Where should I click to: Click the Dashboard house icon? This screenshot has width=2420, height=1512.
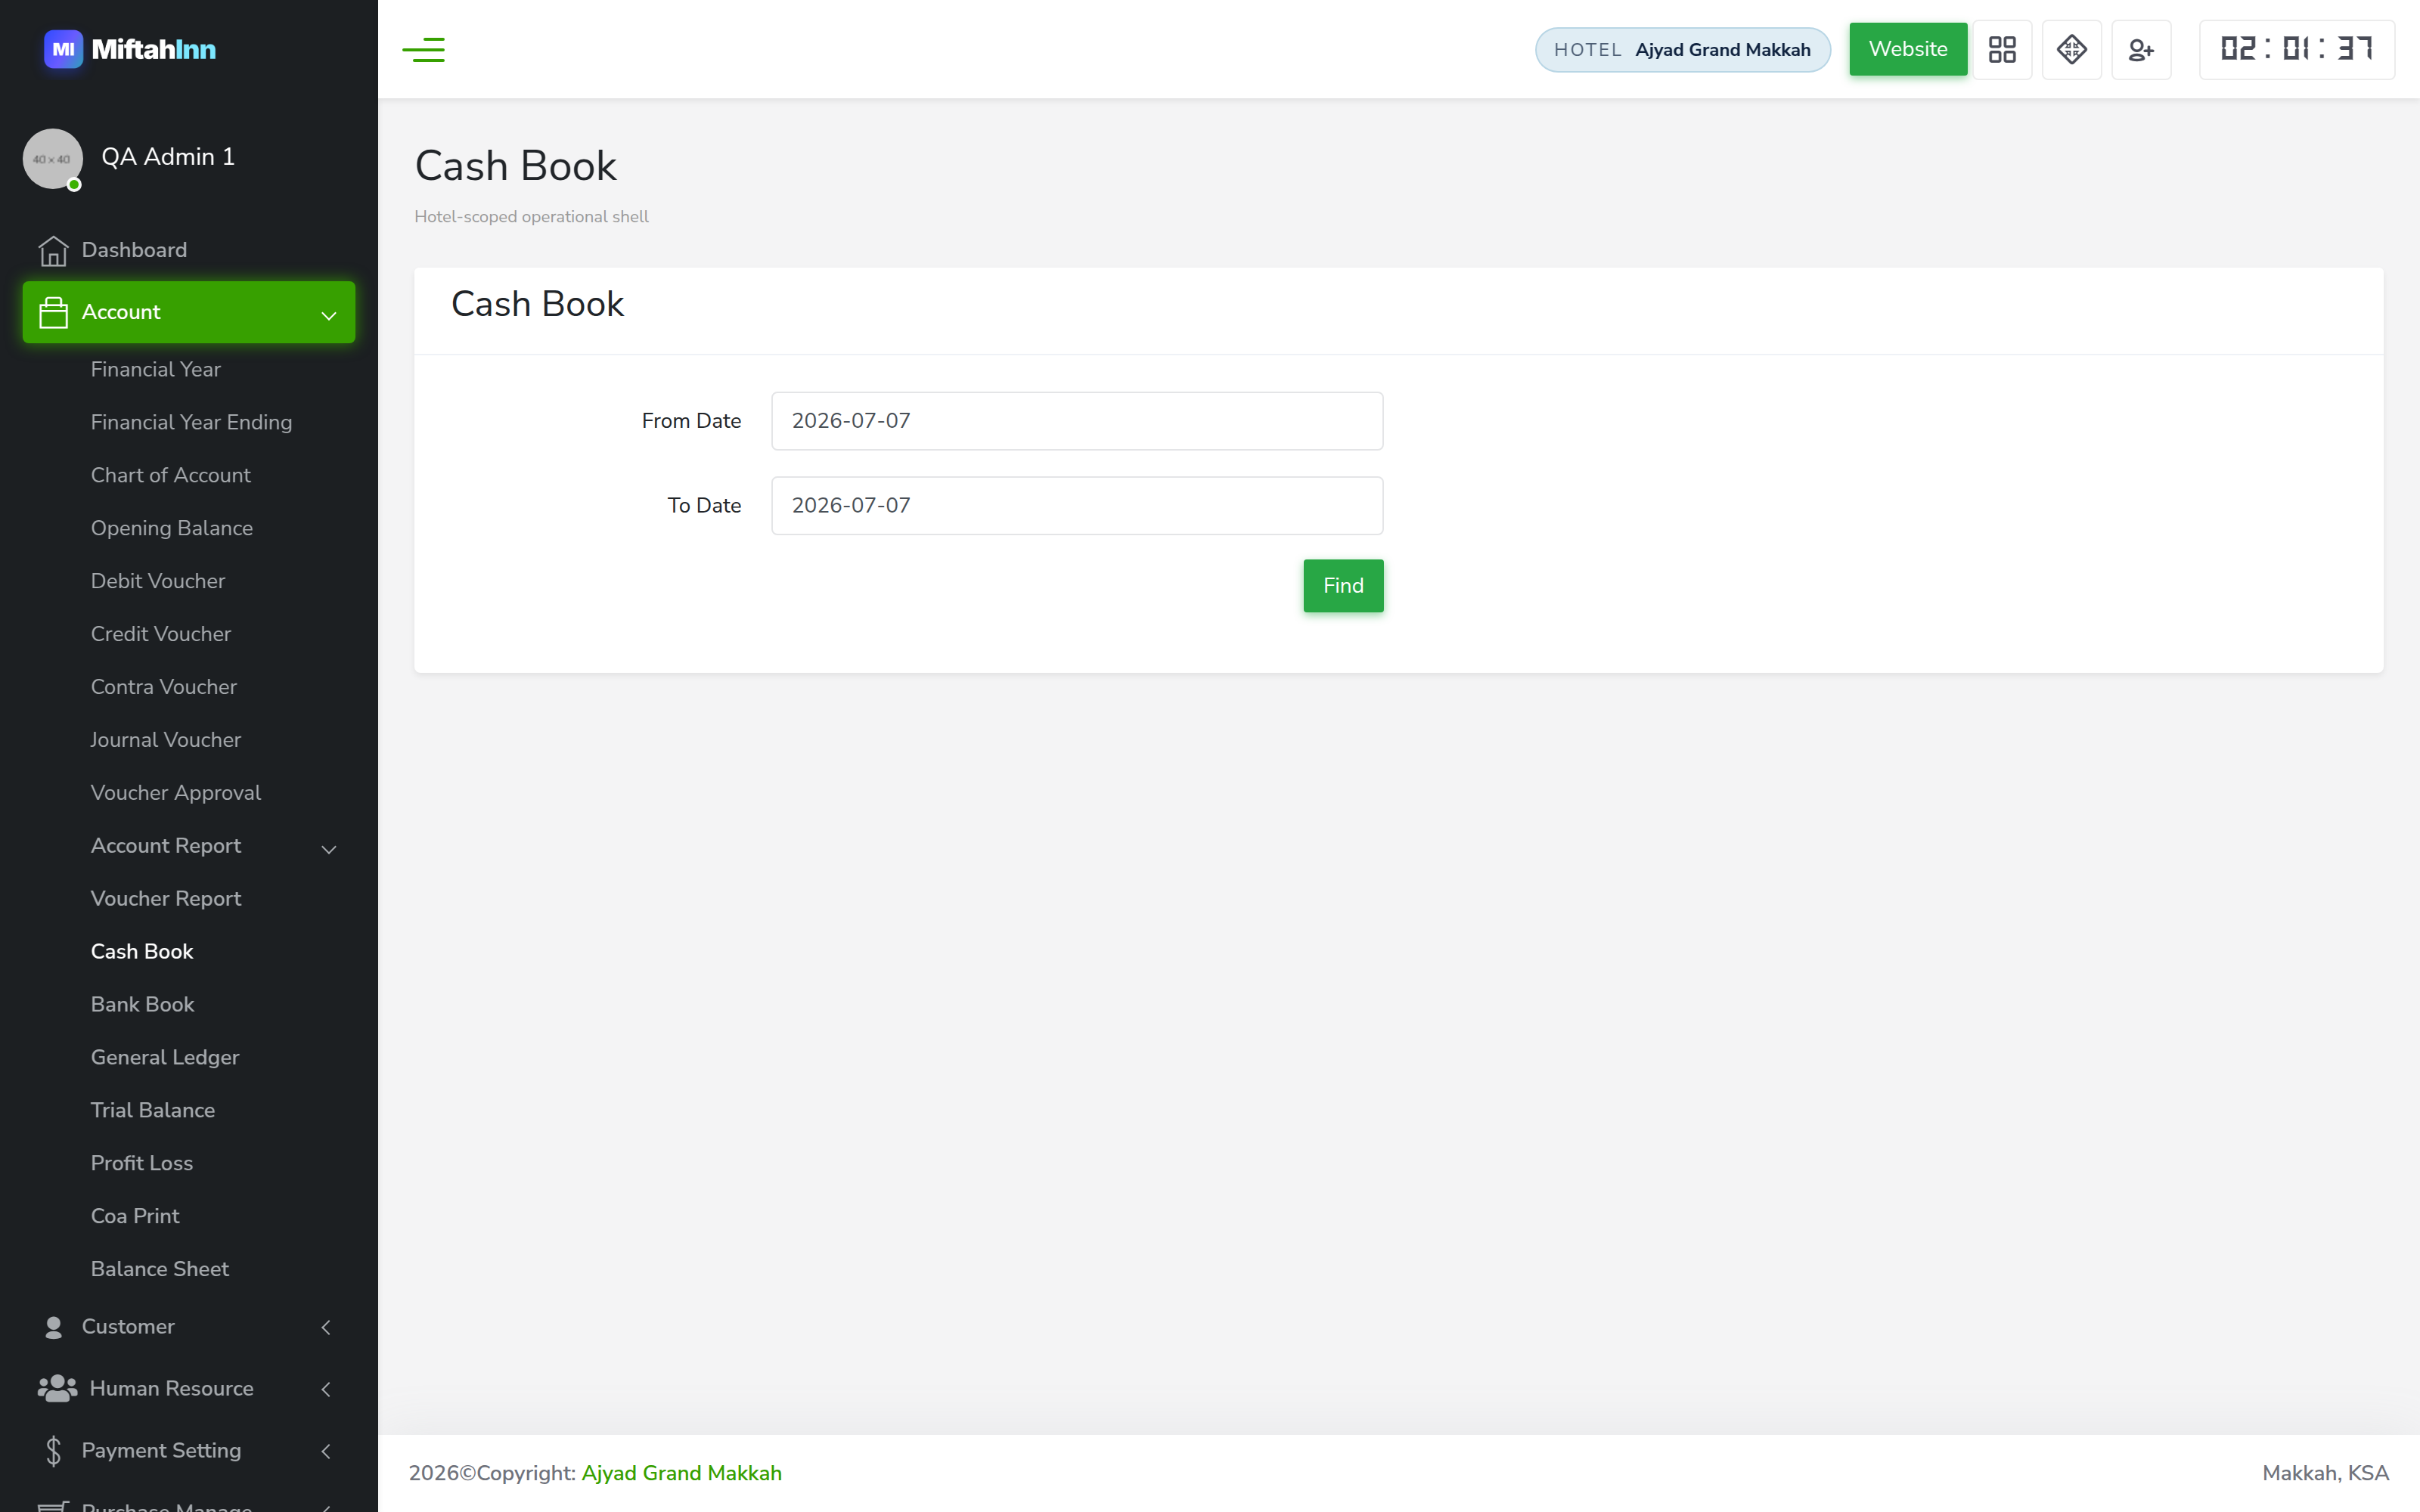tap(53, 251)
